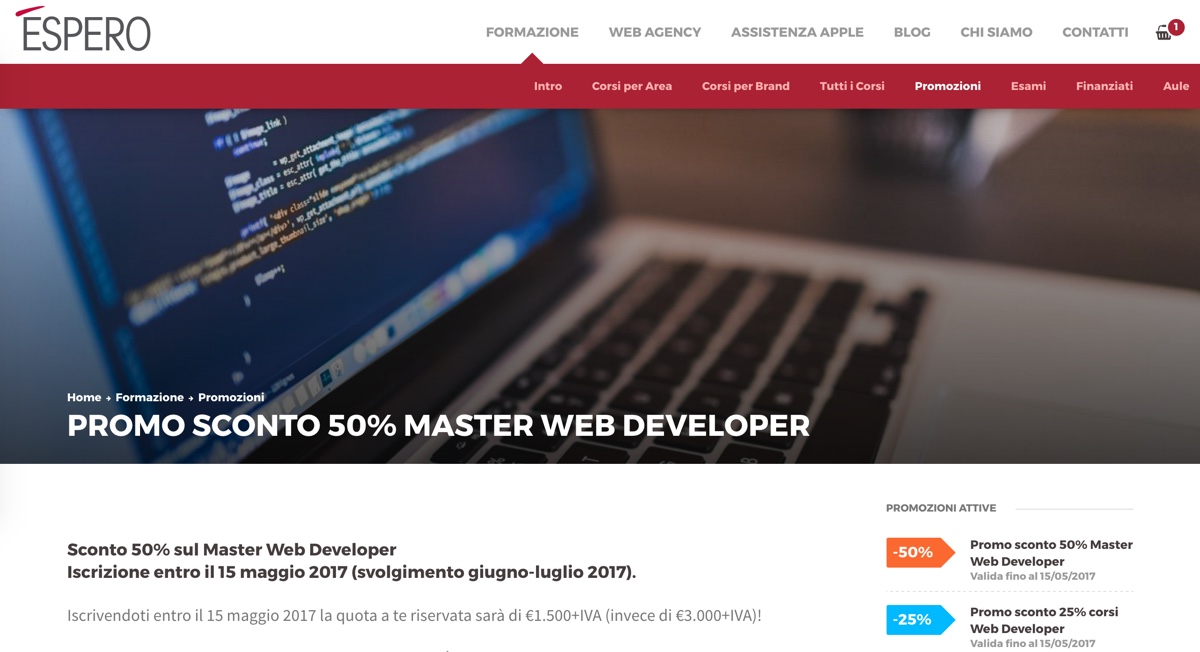Select WEB AGENCY in the navigation
Image resolution: width=1200 pixels, height=652 pixels.
click(x=654, y=32)
